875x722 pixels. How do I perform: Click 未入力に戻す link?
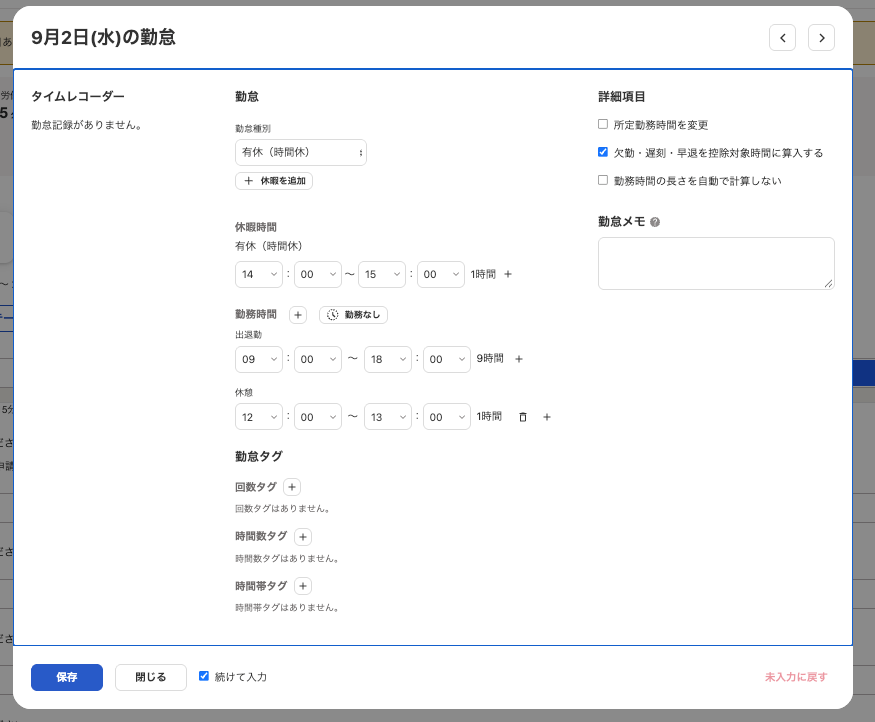coord(796,677)
